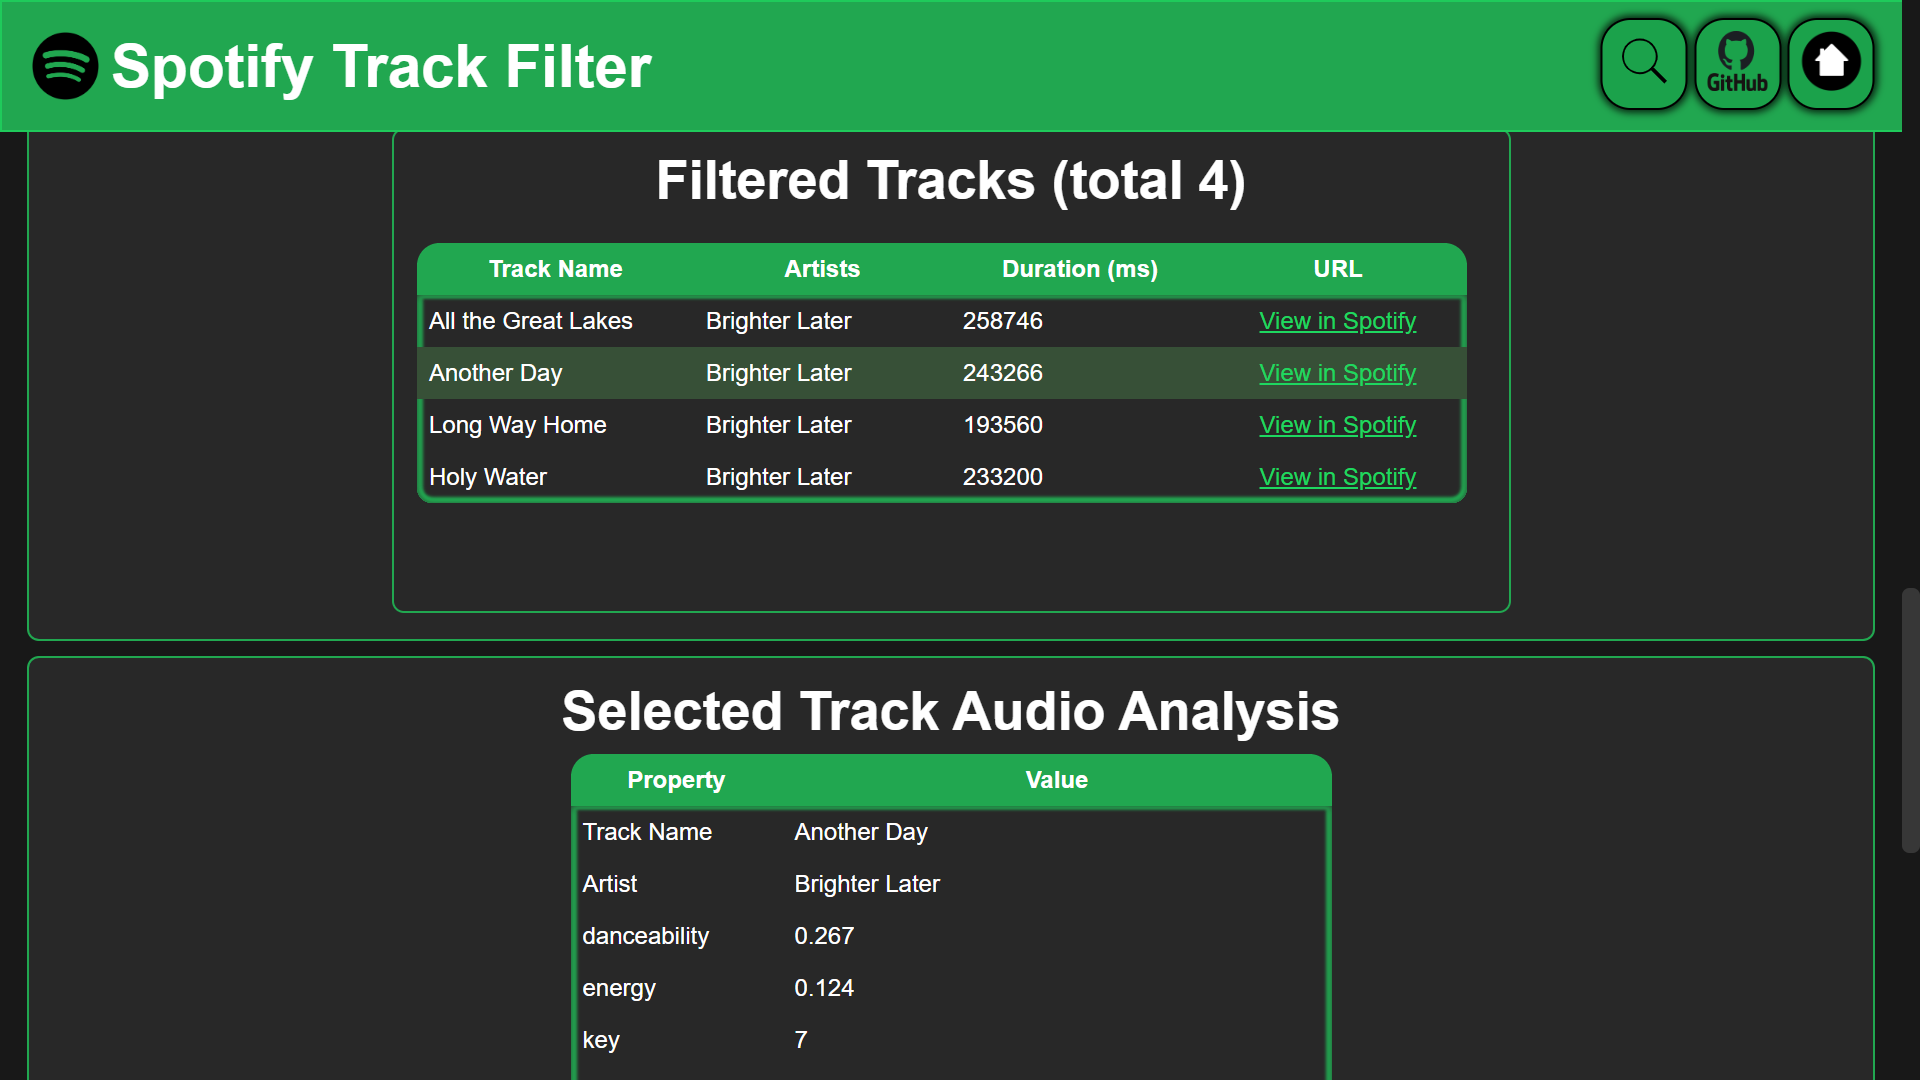Click the danceability value 0.267

click(824, 936)
